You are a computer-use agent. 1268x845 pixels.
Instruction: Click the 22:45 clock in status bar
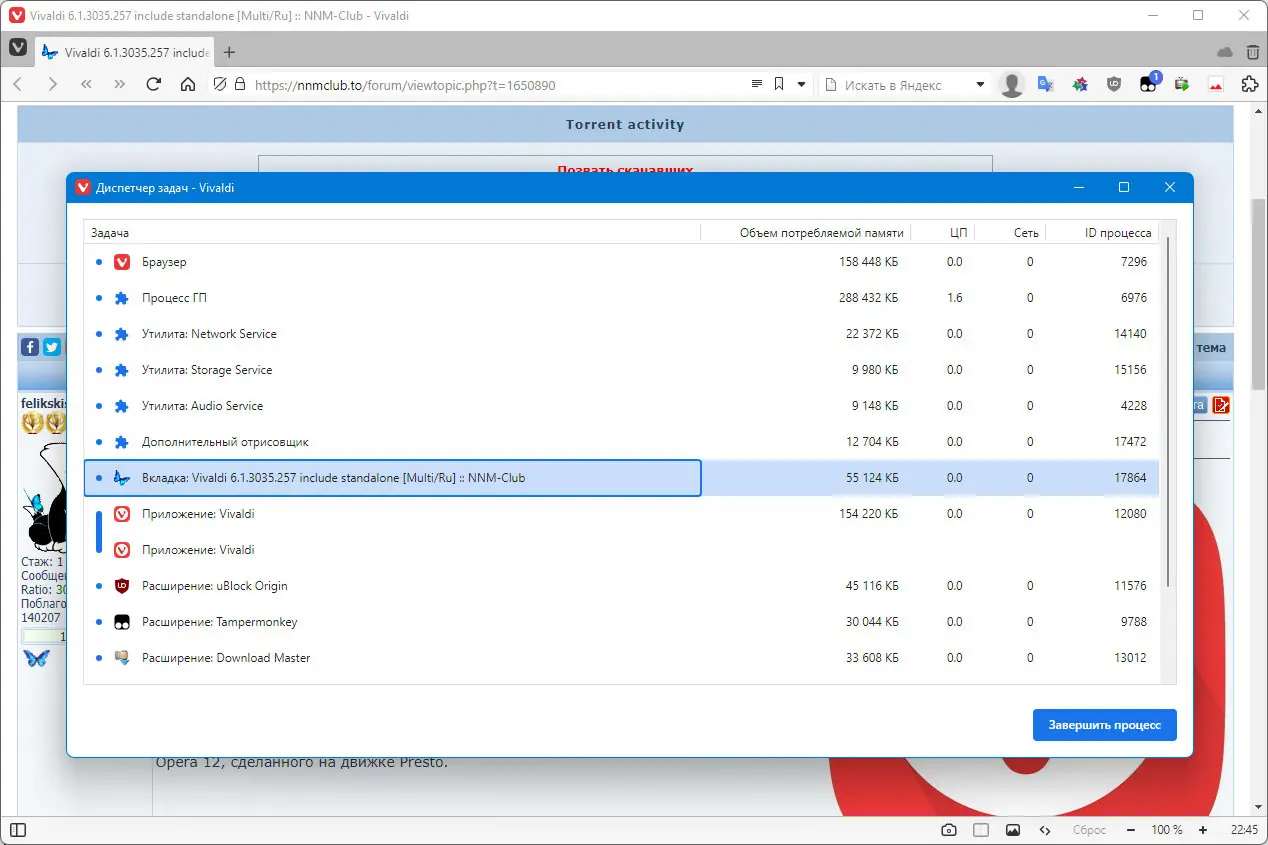(1244, 830)
